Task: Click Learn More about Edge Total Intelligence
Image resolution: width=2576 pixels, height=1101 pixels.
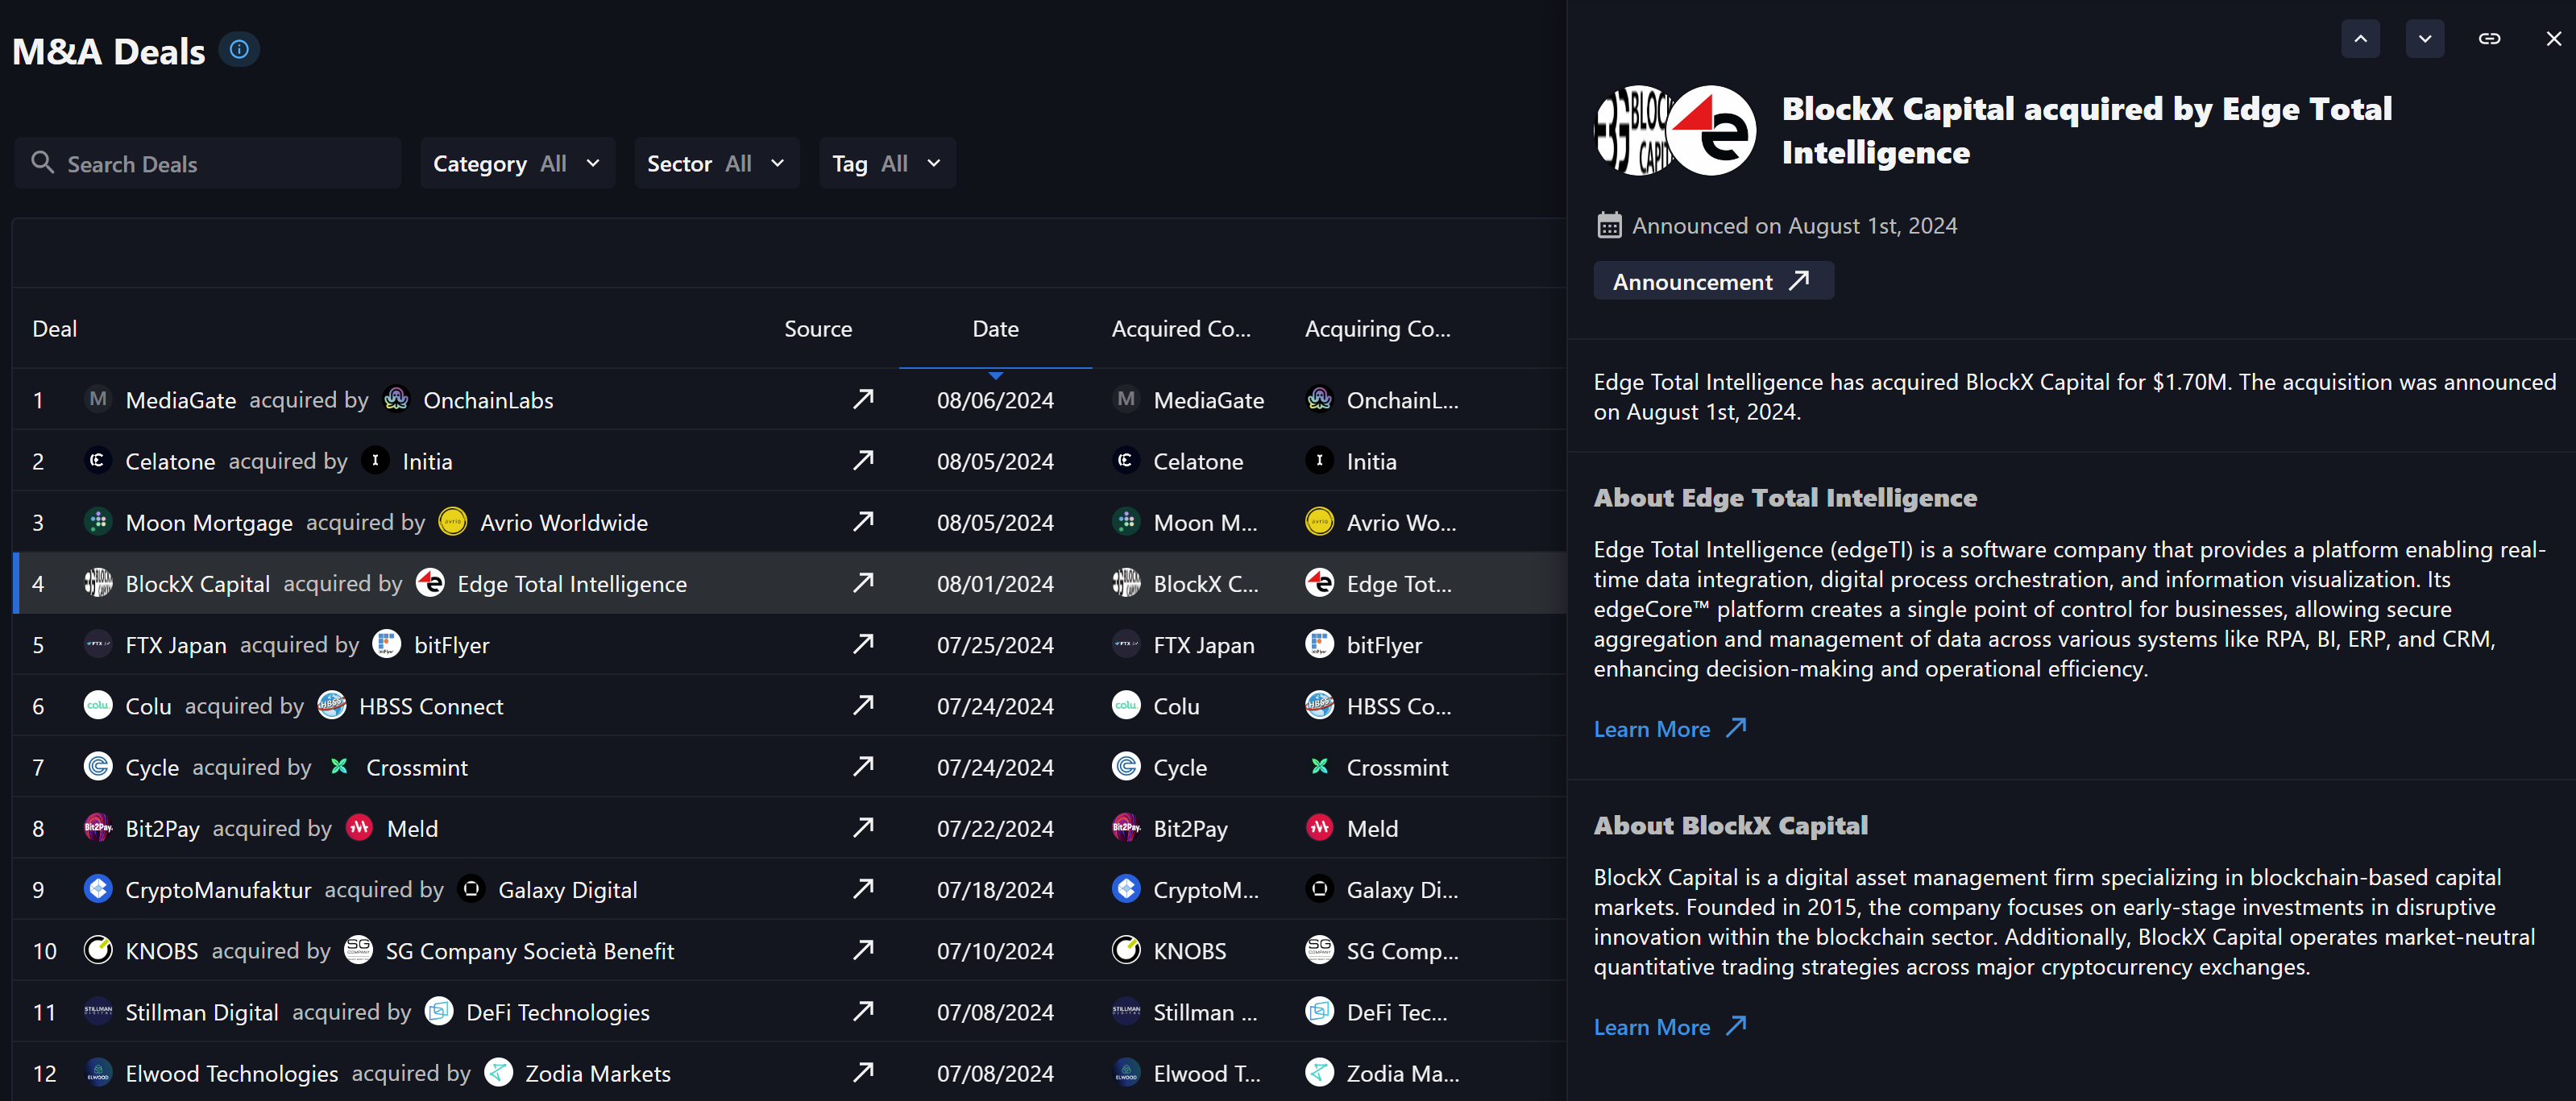Action: coord(1670,729)
